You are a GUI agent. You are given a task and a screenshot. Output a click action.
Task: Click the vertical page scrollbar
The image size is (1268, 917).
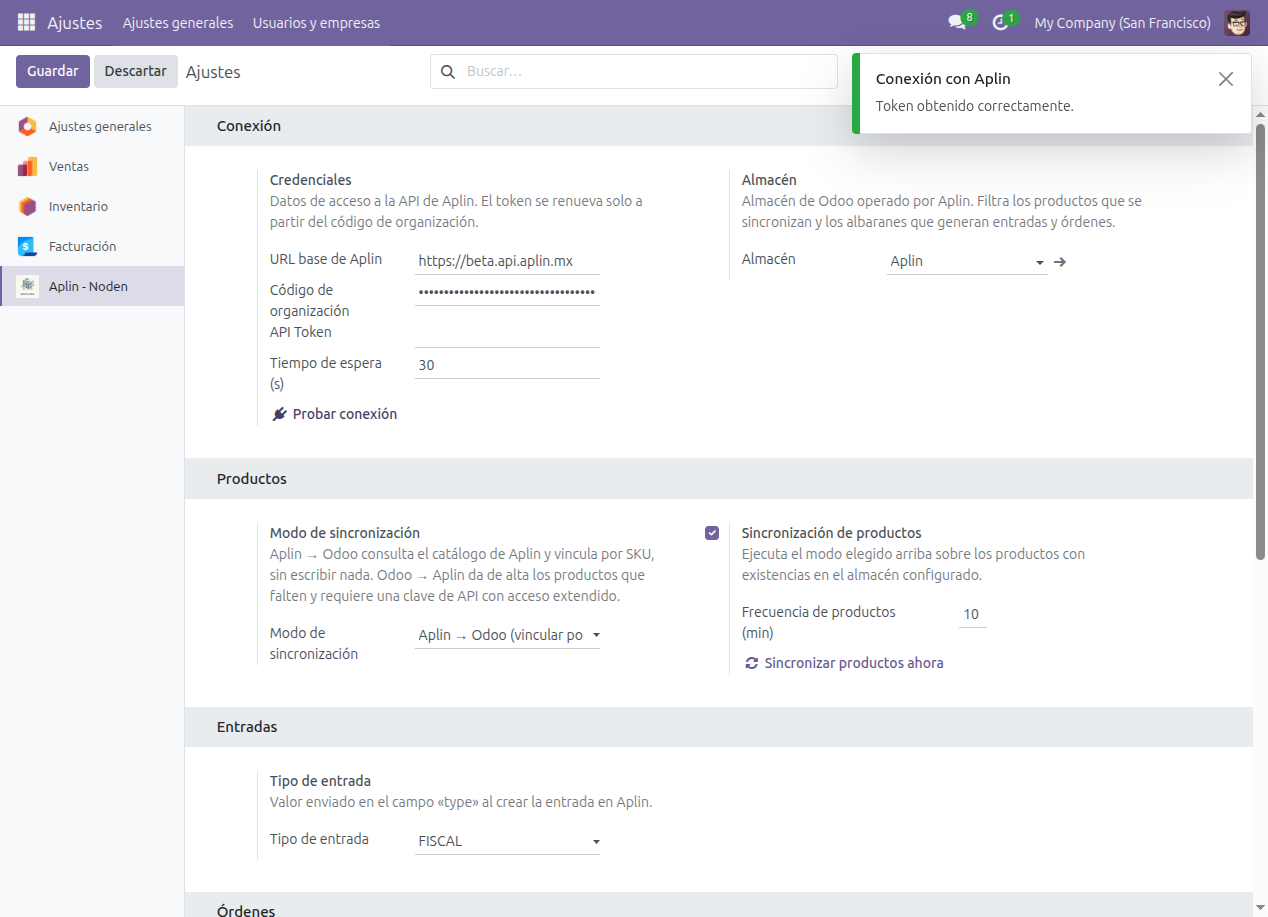1261,340
